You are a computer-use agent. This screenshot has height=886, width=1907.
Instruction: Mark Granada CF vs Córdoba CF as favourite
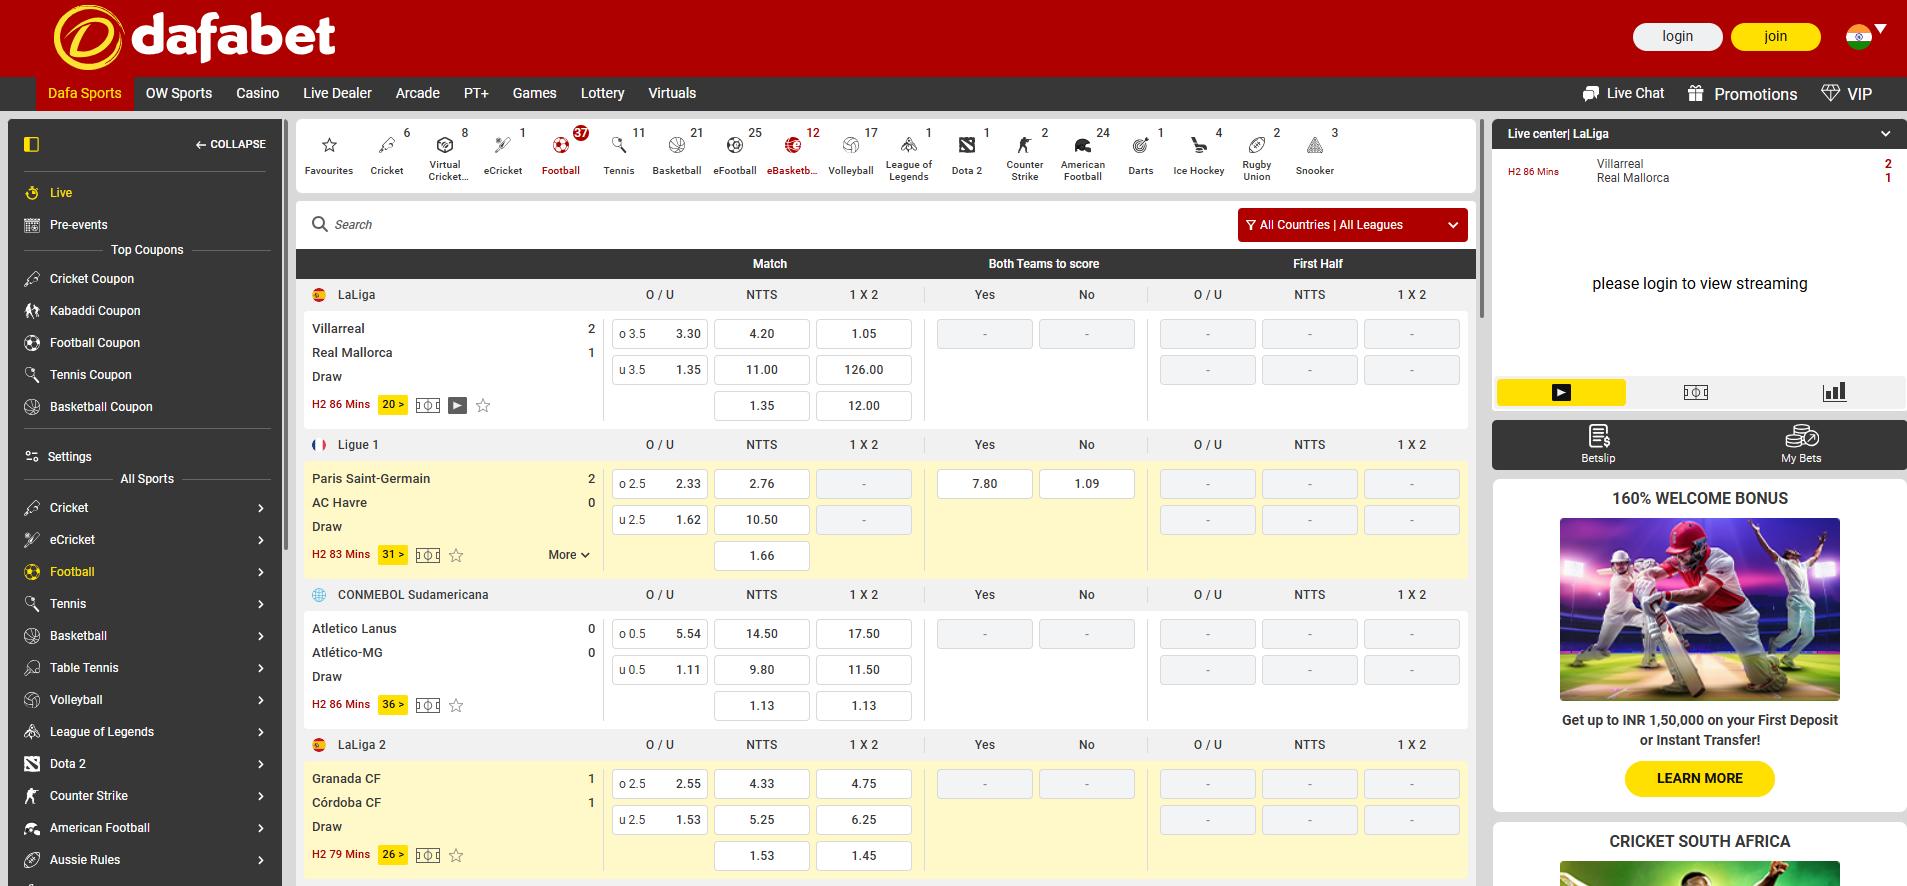(456, 855)
